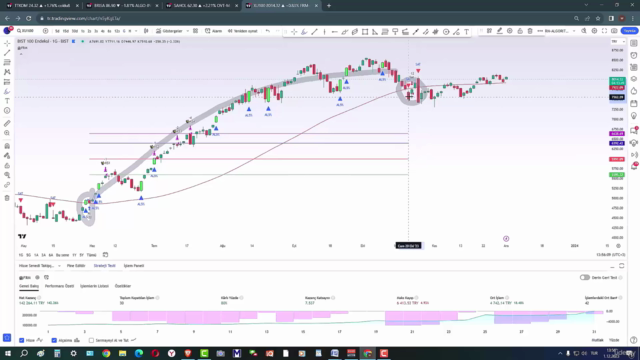This screenshot has width=640, height=360.
Task: Select the crosshair tool in favorites toolbar
Action: click(294, 32)
